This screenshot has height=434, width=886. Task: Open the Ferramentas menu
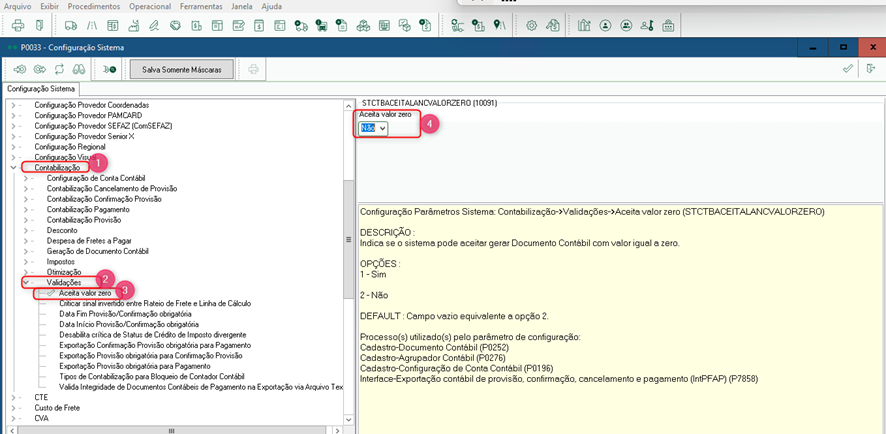coord(200,6)
